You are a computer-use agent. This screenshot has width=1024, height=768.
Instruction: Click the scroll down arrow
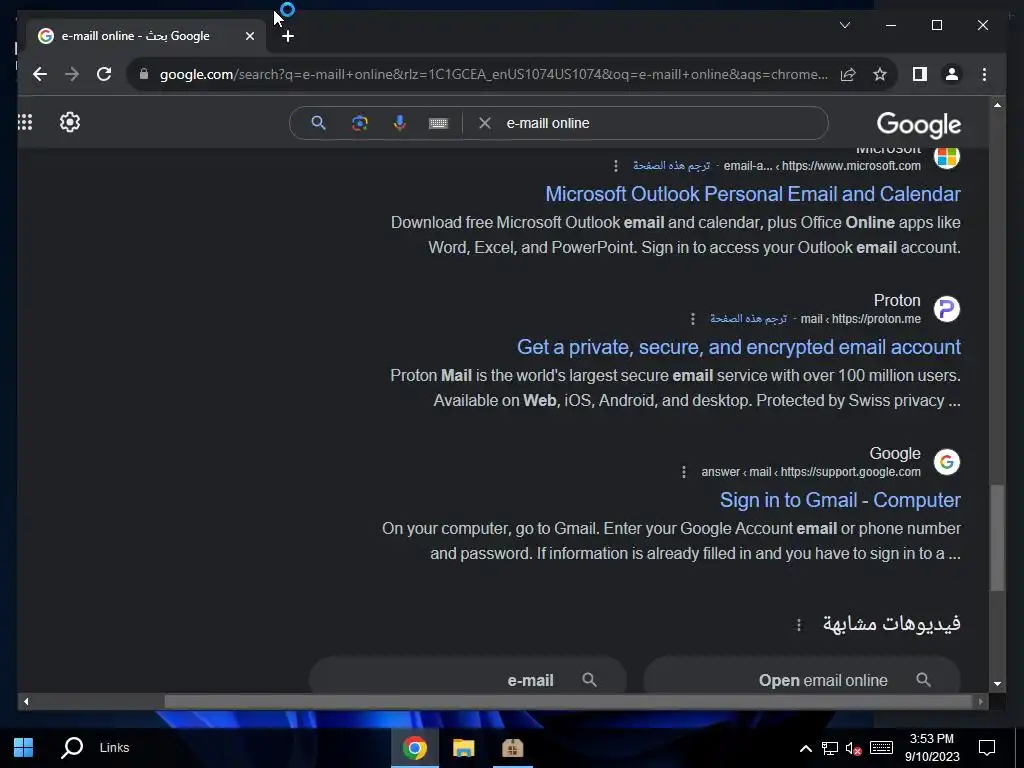[997, 684]
